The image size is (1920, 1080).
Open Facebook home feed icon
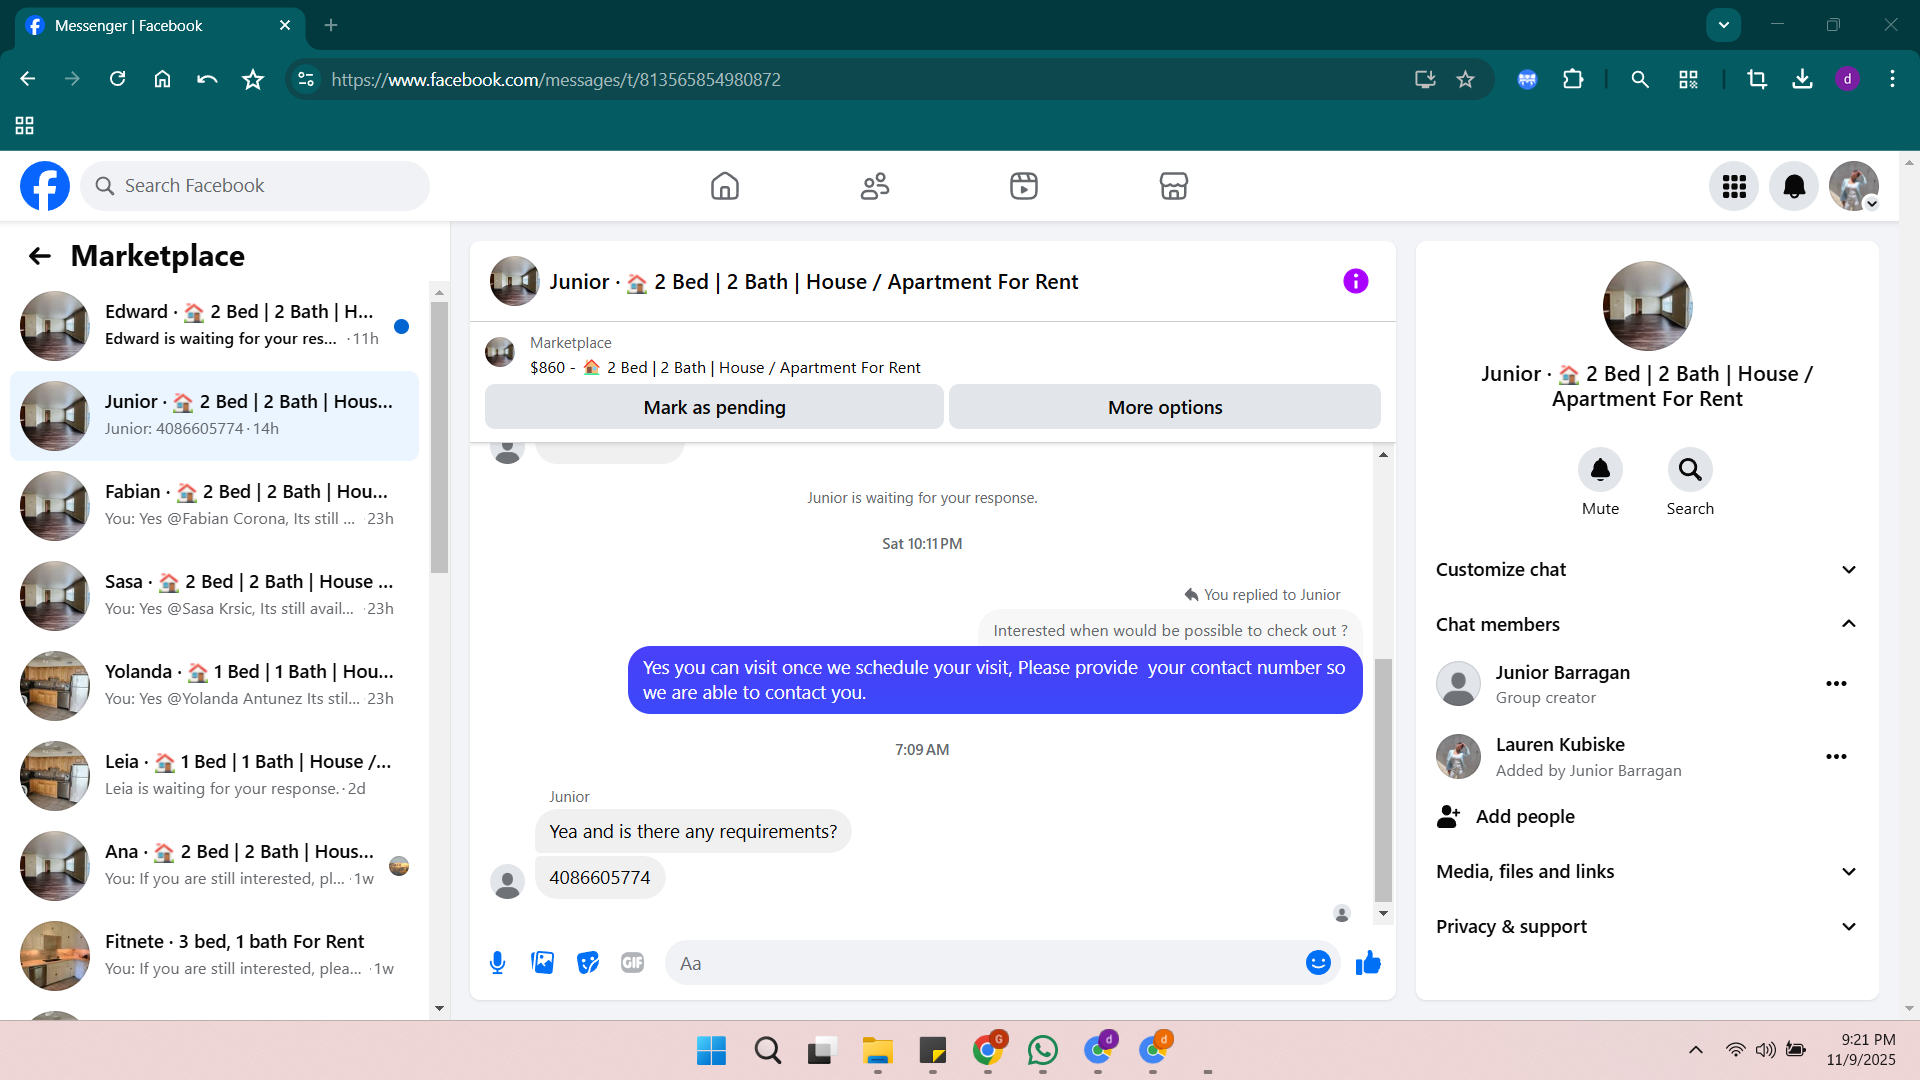[724, 186]
